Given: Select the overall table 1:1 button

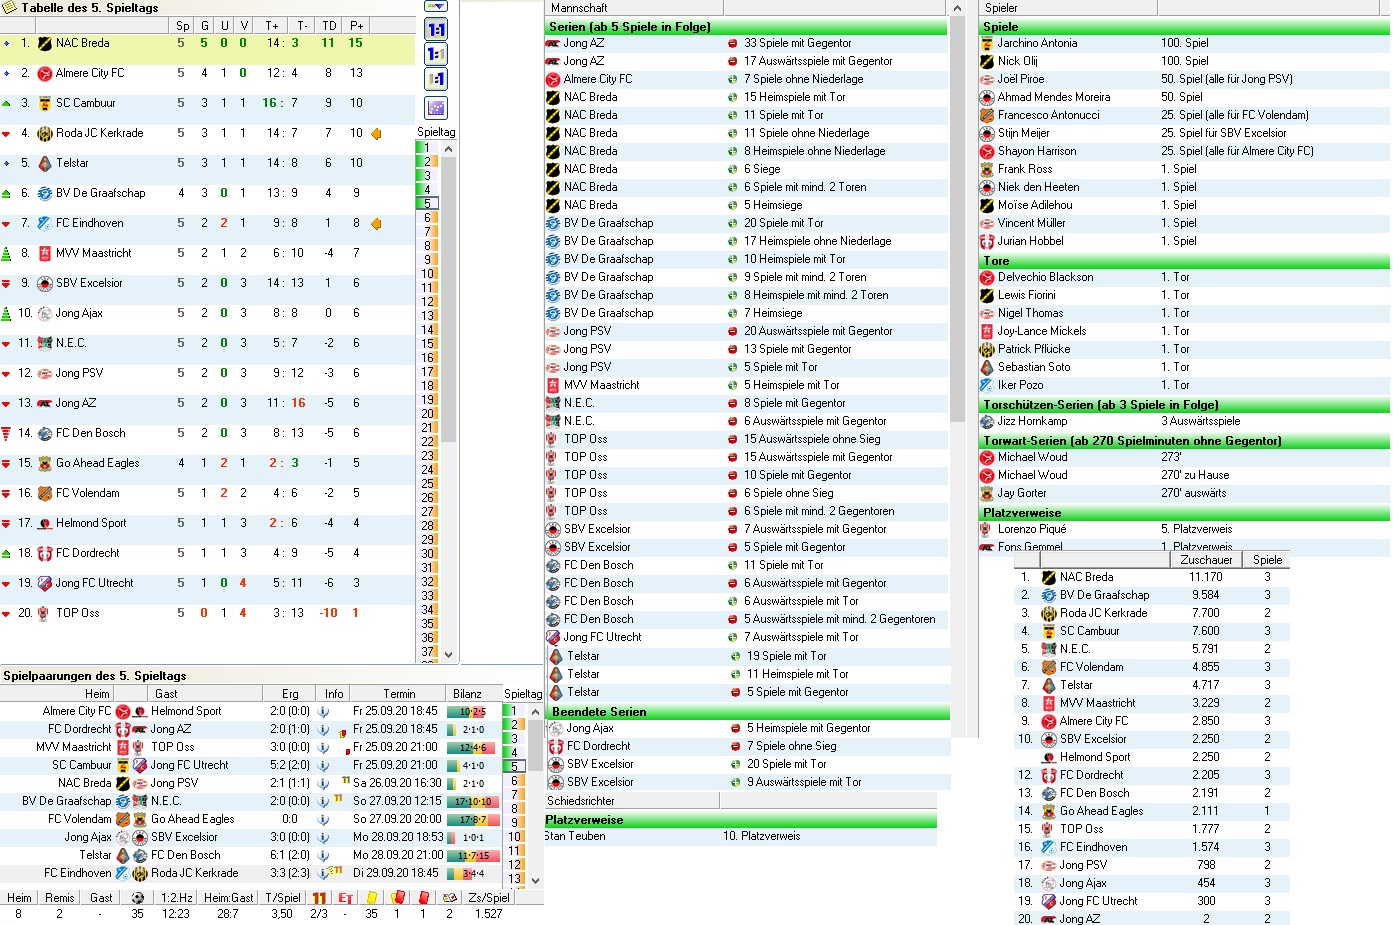Looking at the screenshot, I should 436,30.
